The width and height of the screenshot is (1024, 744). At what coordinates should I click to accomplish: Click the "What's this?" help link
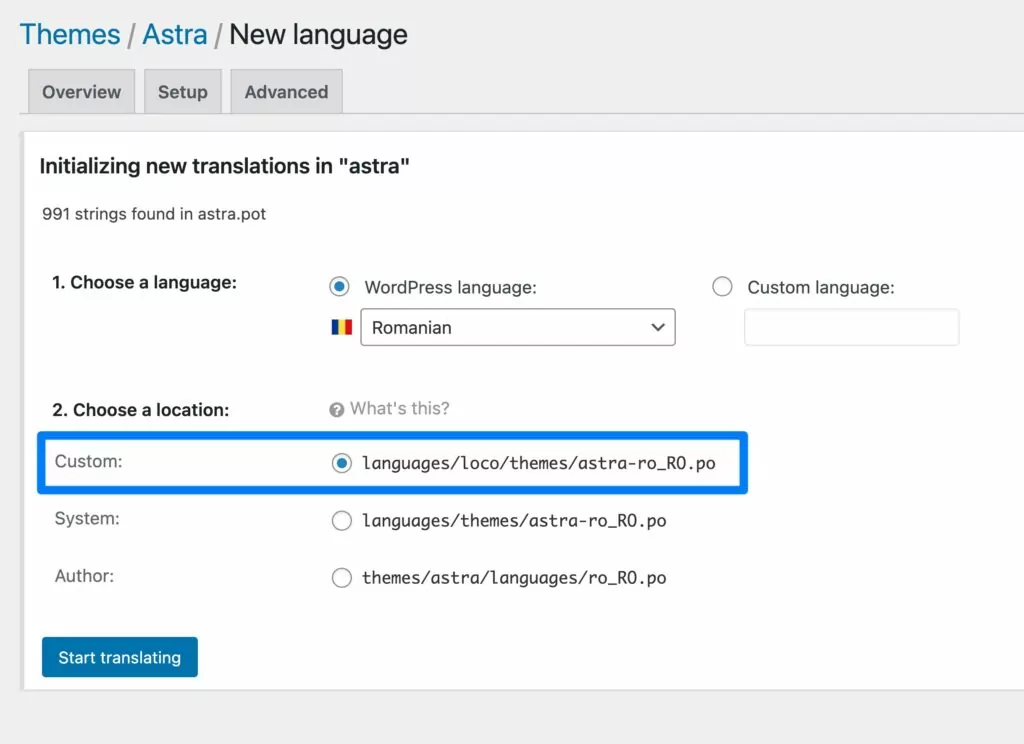[399, 409]
